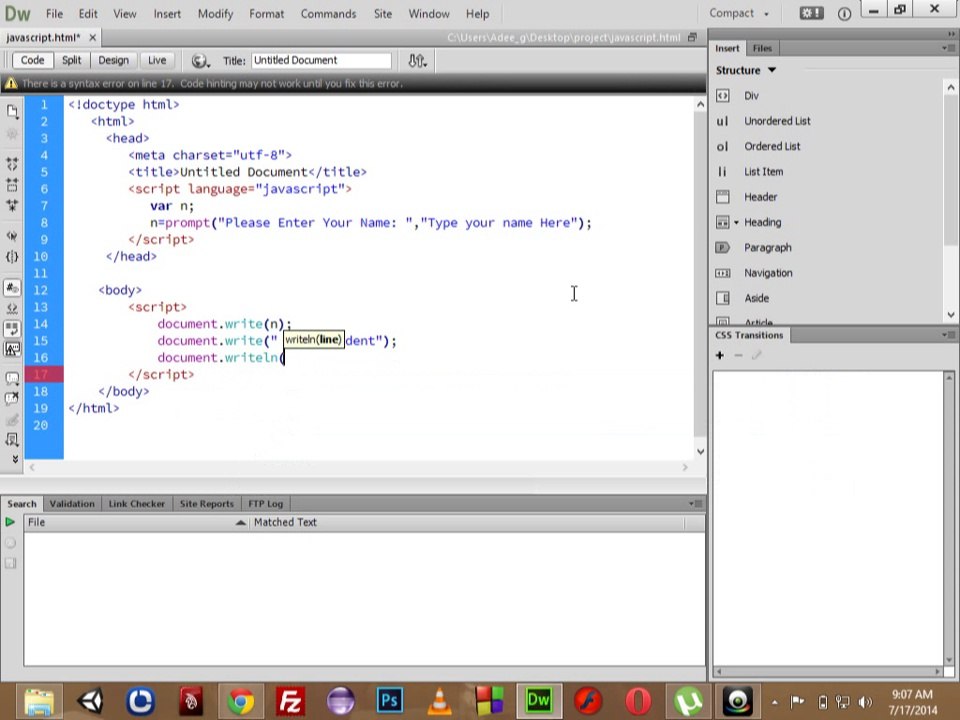
Task: Click the Expand All icon
Action: click(x=12, y=205)
